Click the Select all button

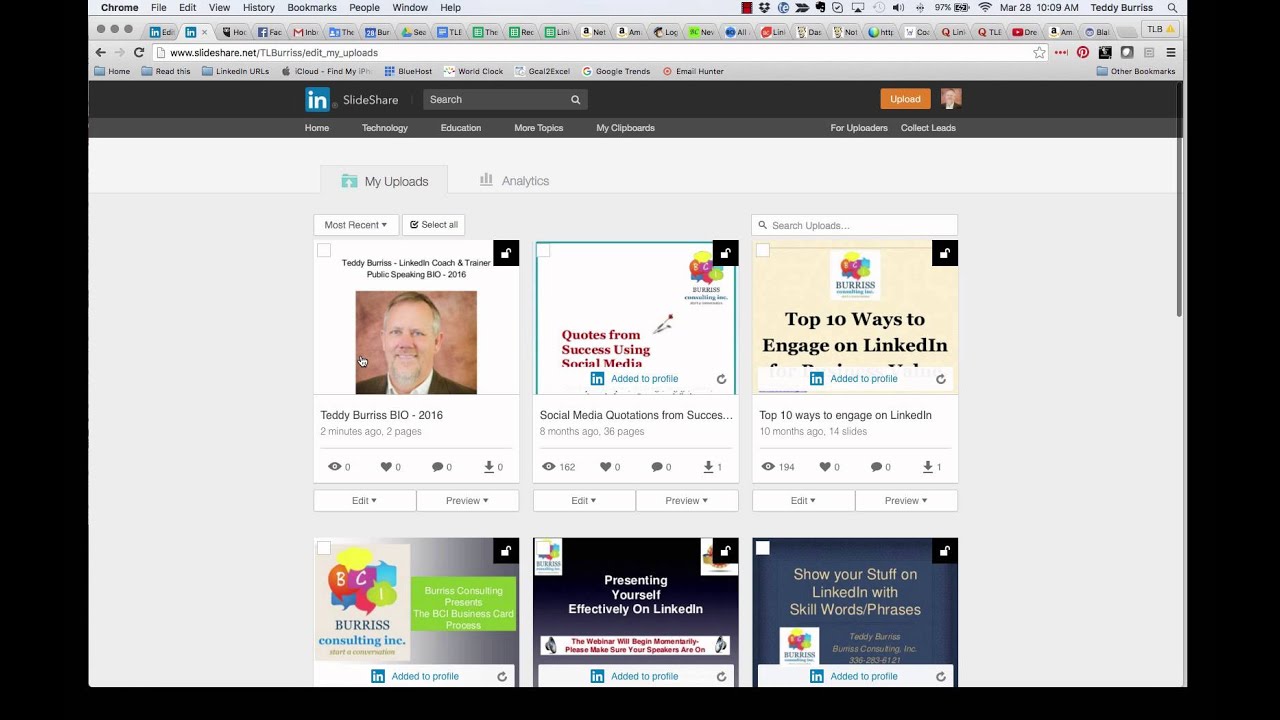pos(434,225)
